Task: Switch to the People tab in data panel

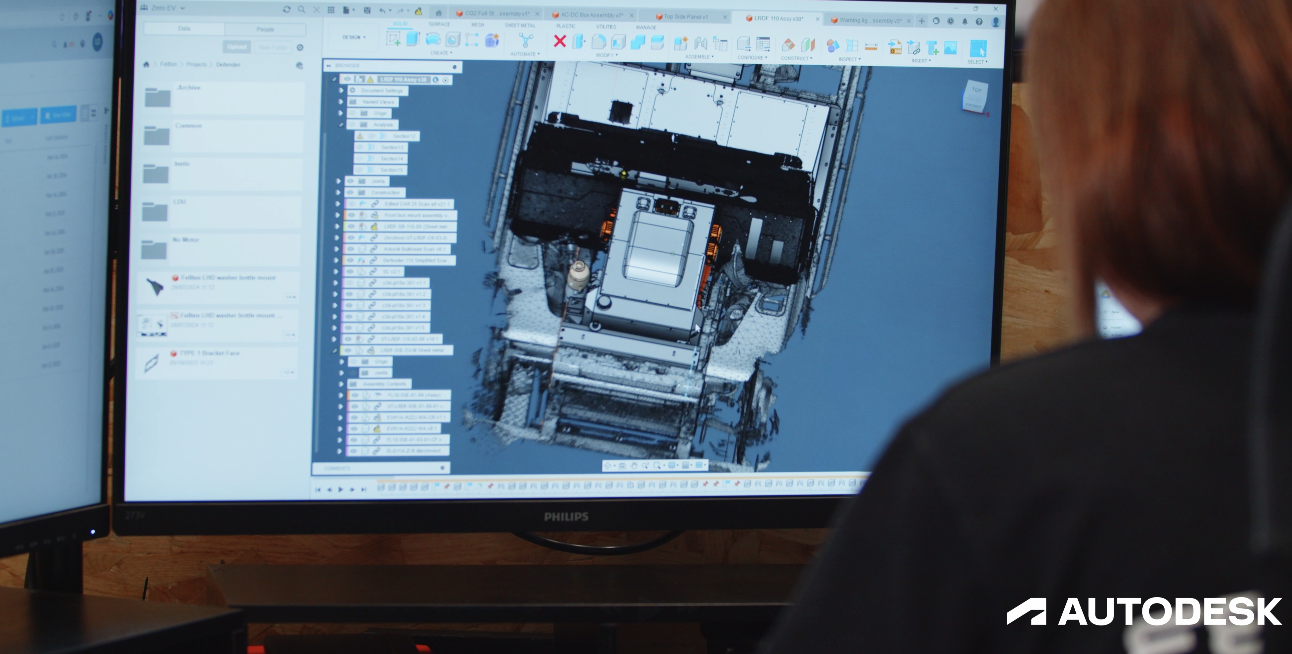Action: 265,29
